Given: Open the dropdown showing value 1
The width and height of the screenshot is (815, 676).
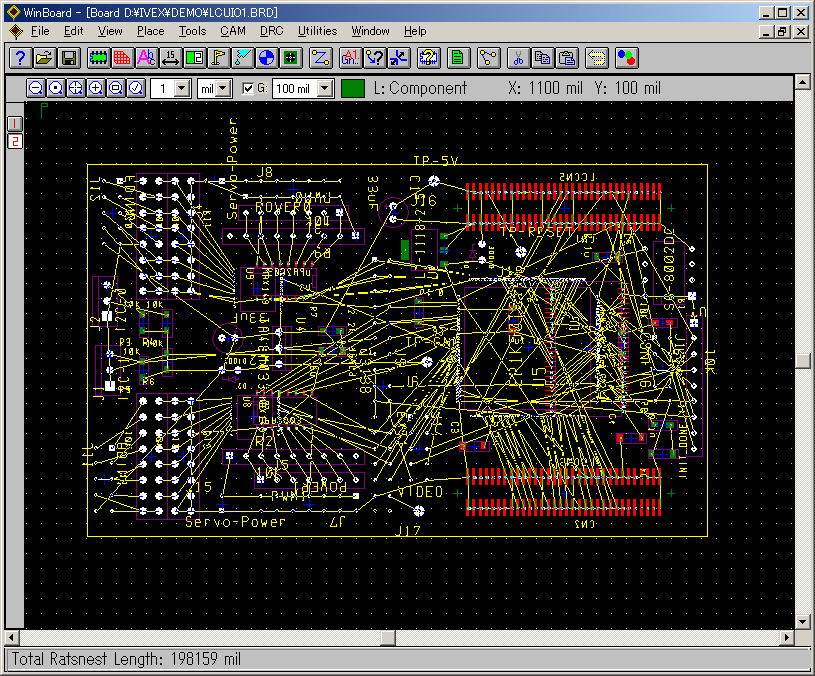Looking at the screenshot, I should [181, 88].
